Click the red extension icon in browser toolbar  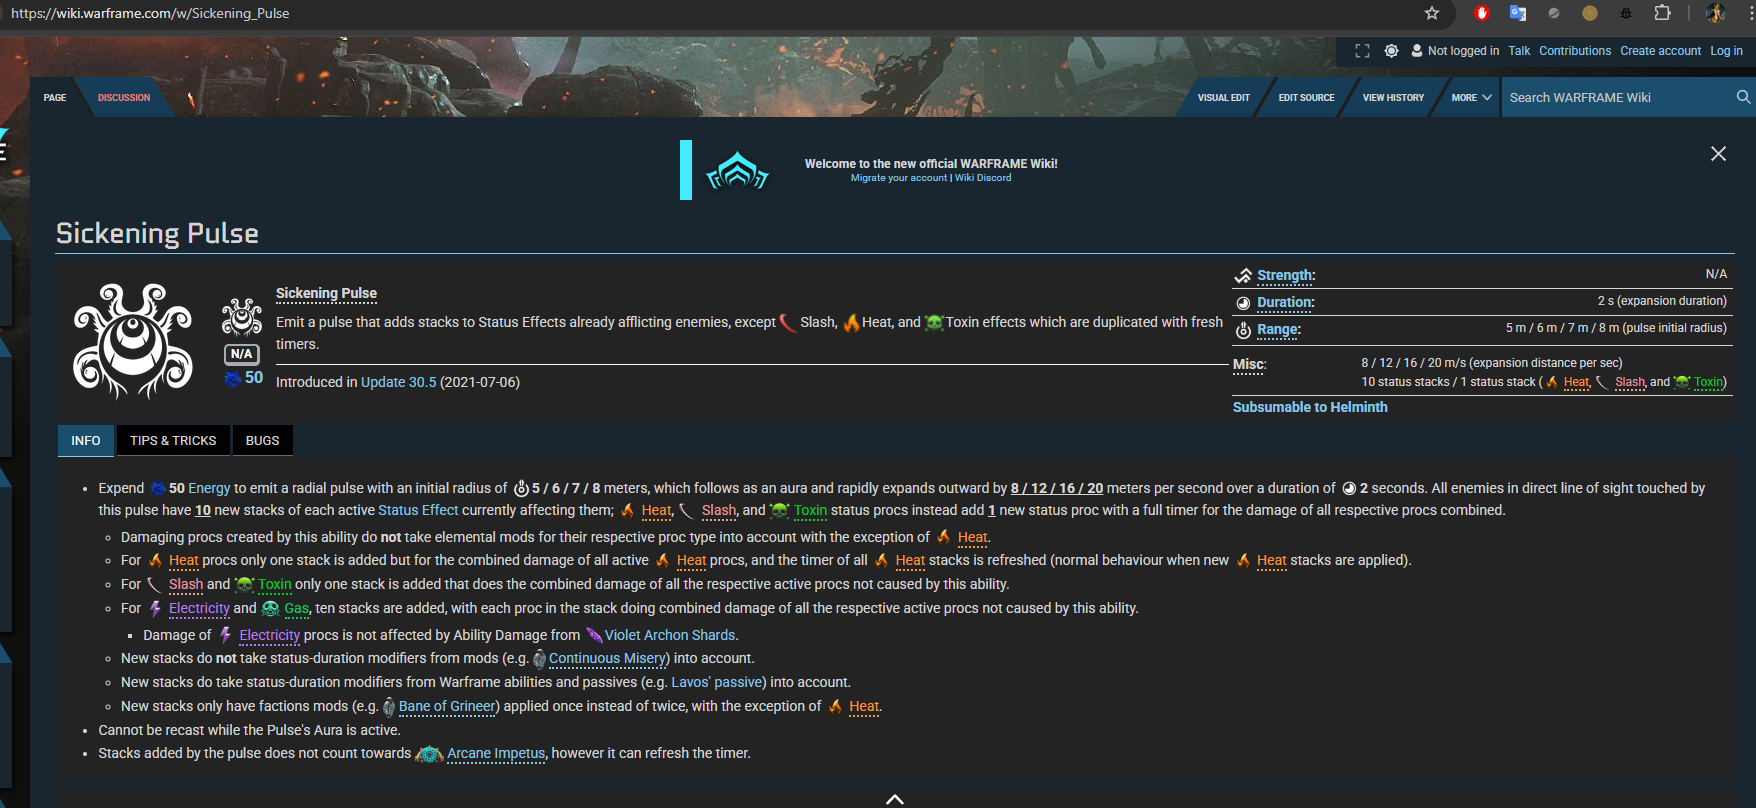tap(1482, 13)
